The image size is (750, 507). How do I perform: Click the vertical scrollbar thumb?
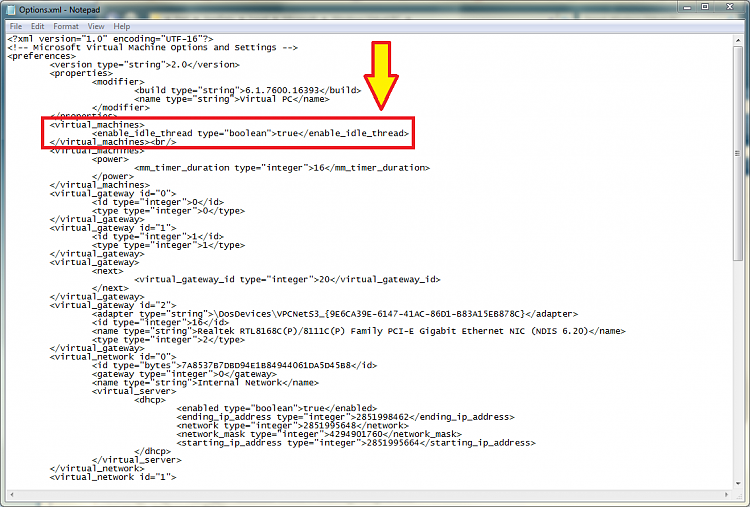738,153
